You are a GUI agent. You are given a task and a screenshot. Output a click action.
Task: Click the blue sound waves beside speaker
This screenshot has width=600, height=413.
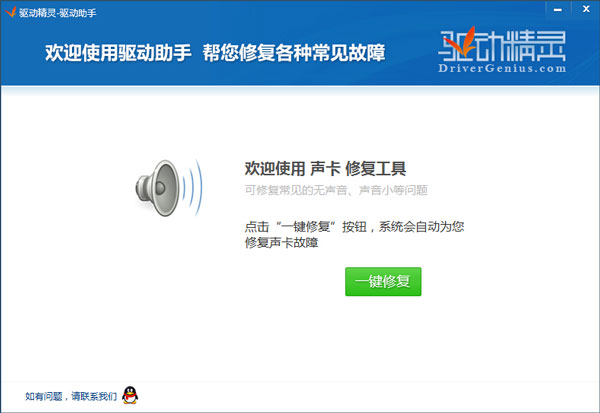[192, 188]
